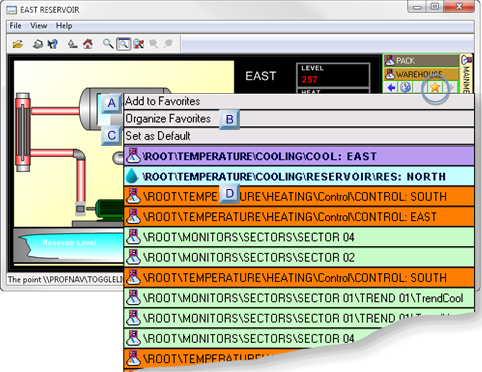Open the File menu
The height and width of the screenshot is (372, 482).
(x=15, y=26)
